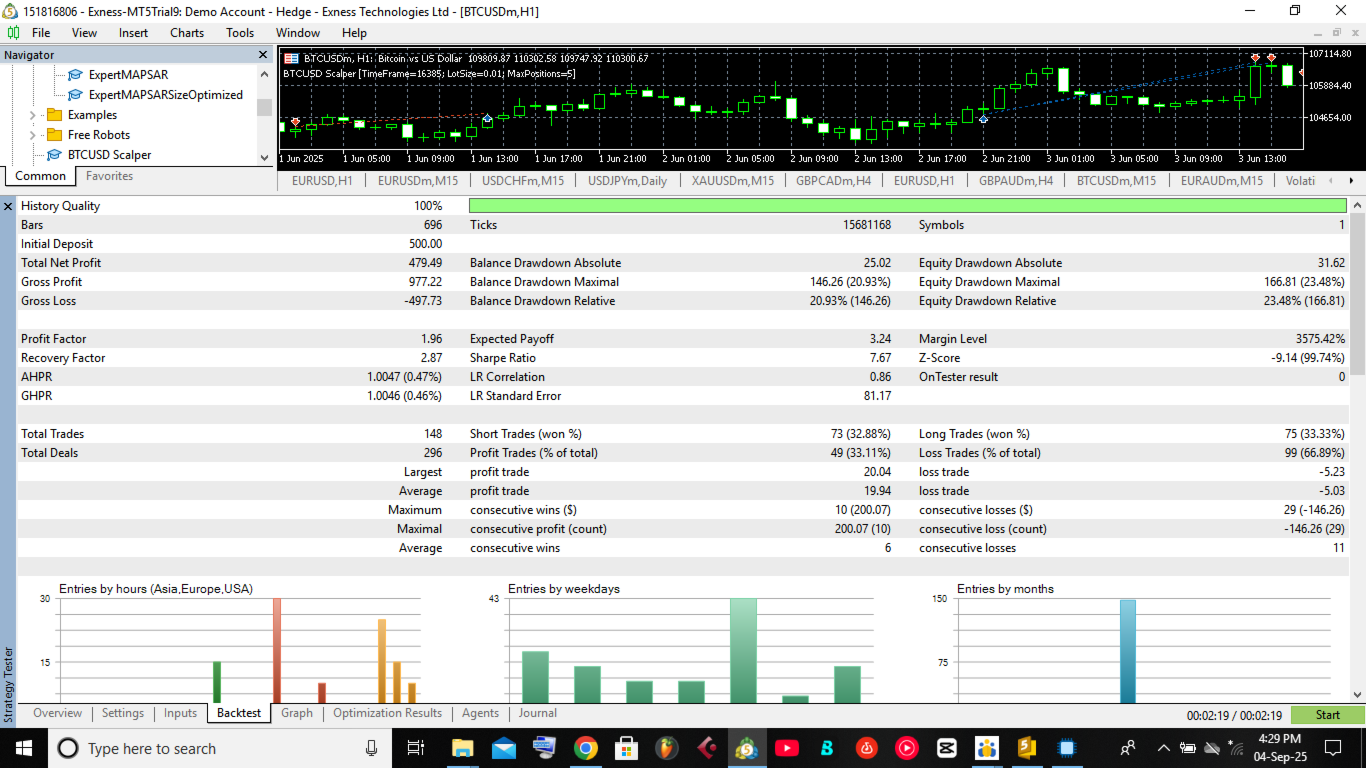The height and width of the screenshot is (768, 1366).
Task: Click the chart icon left of the File menu
Action: coord(12,33)
